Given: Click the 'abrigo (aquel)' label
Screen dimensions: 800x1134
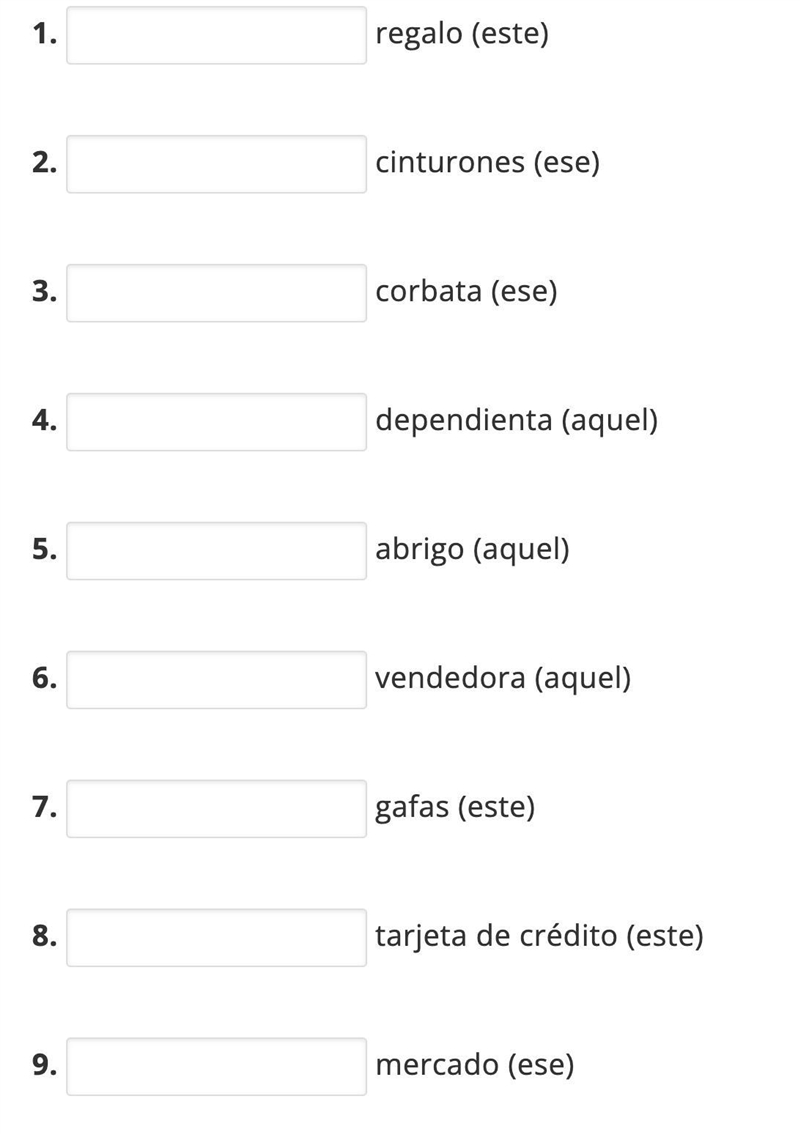Looking at the screenshot, I should point(472,550).
